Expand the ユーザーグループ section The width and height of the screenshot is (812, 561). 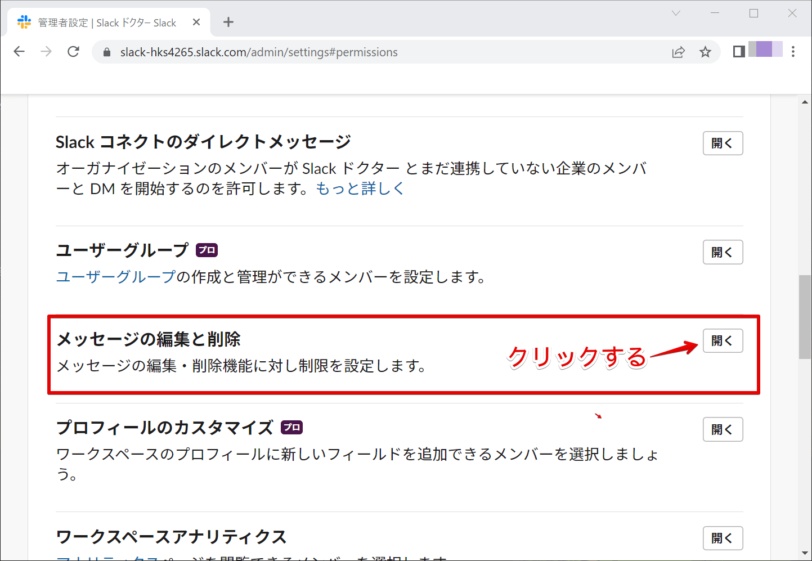(x=722, y=252)
